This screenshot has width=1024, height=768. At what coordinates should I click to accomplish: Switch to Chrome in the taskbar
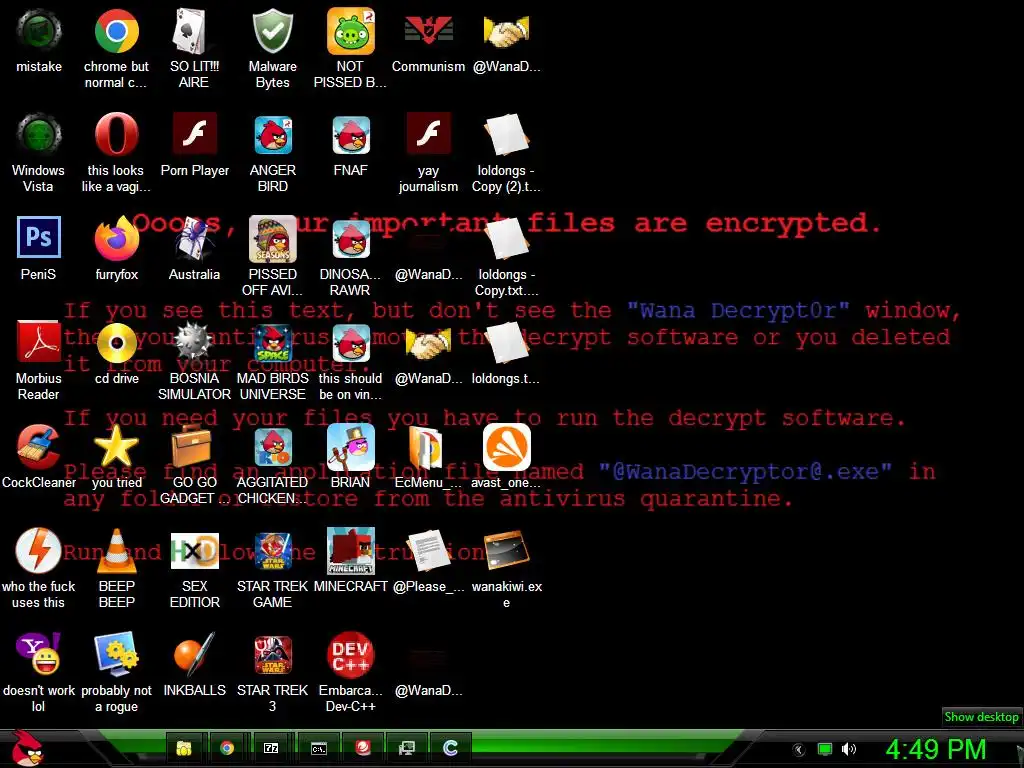[227, 748]
